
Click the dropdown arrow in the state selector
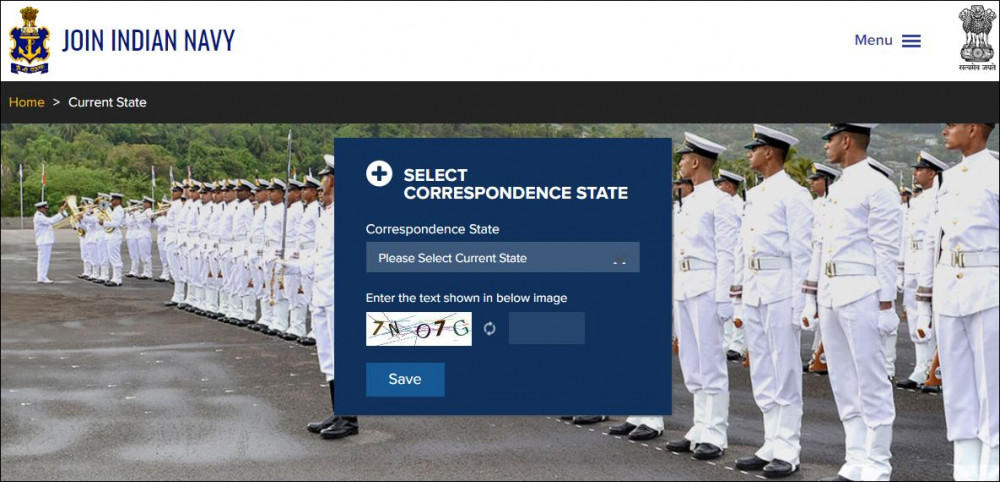[x=619, y=259]
